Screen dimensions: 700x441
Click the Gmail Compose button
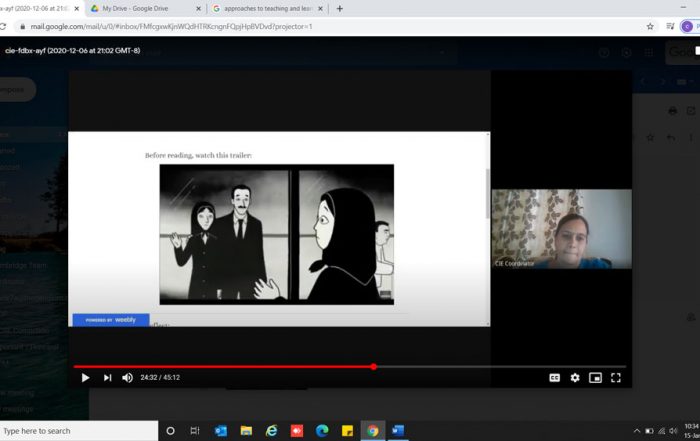pyautogui.click(x=17, y=89)
